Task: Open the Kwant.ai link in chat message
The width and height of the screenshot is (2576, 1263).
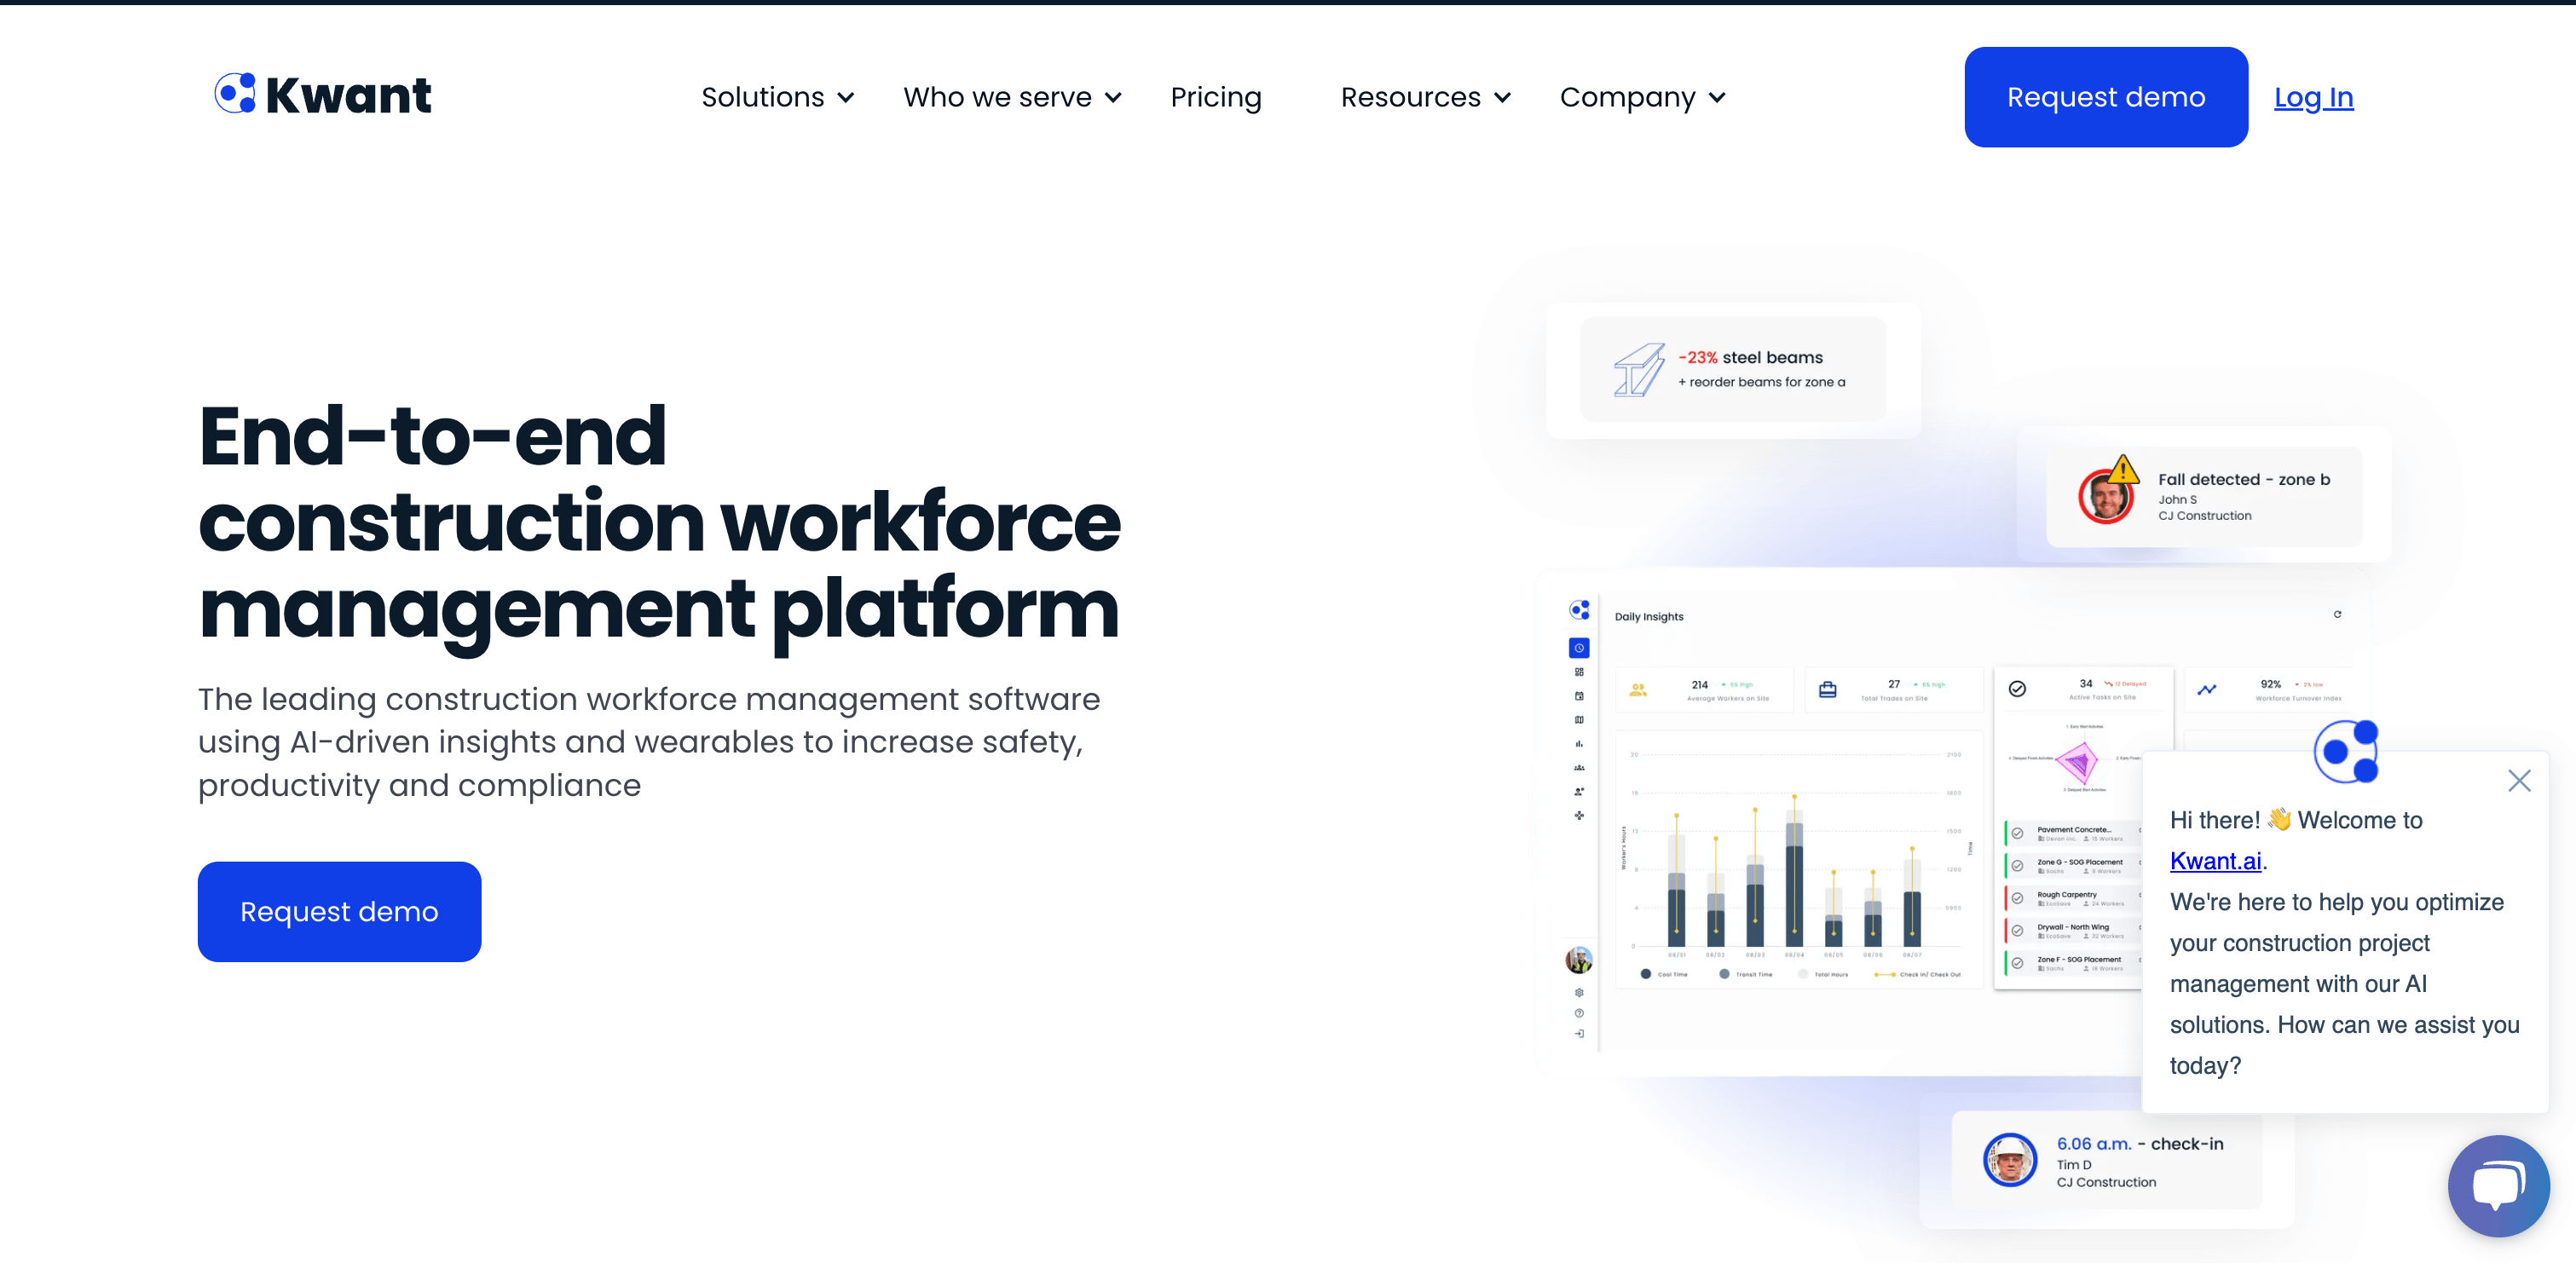Action: tap(2215, 861)
